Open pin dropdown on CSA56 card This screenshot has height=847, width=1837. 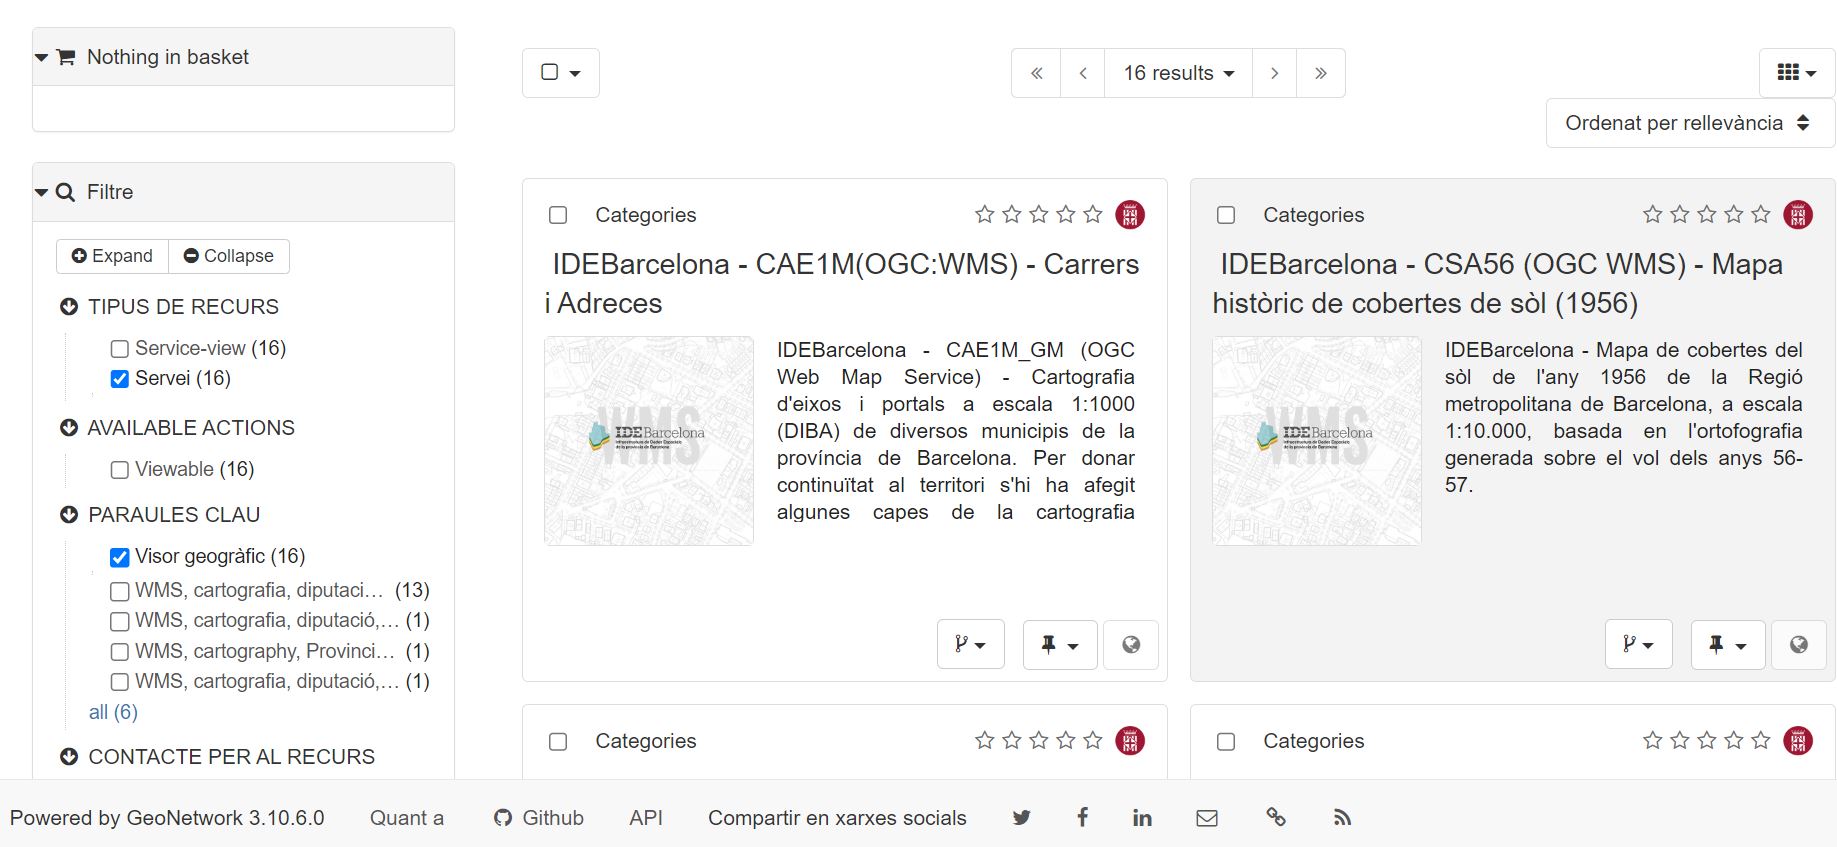click(x=1728, y=645)
